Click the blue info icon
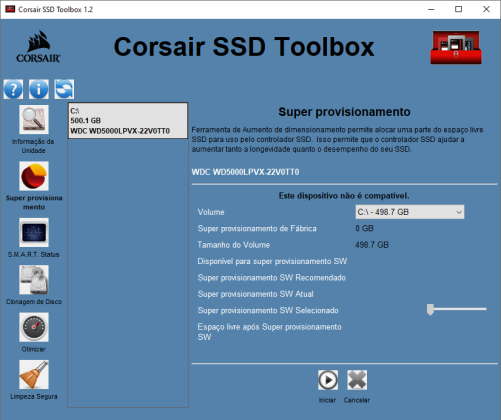The height and width of the screenshot is (420, 501). coord(39,89)
